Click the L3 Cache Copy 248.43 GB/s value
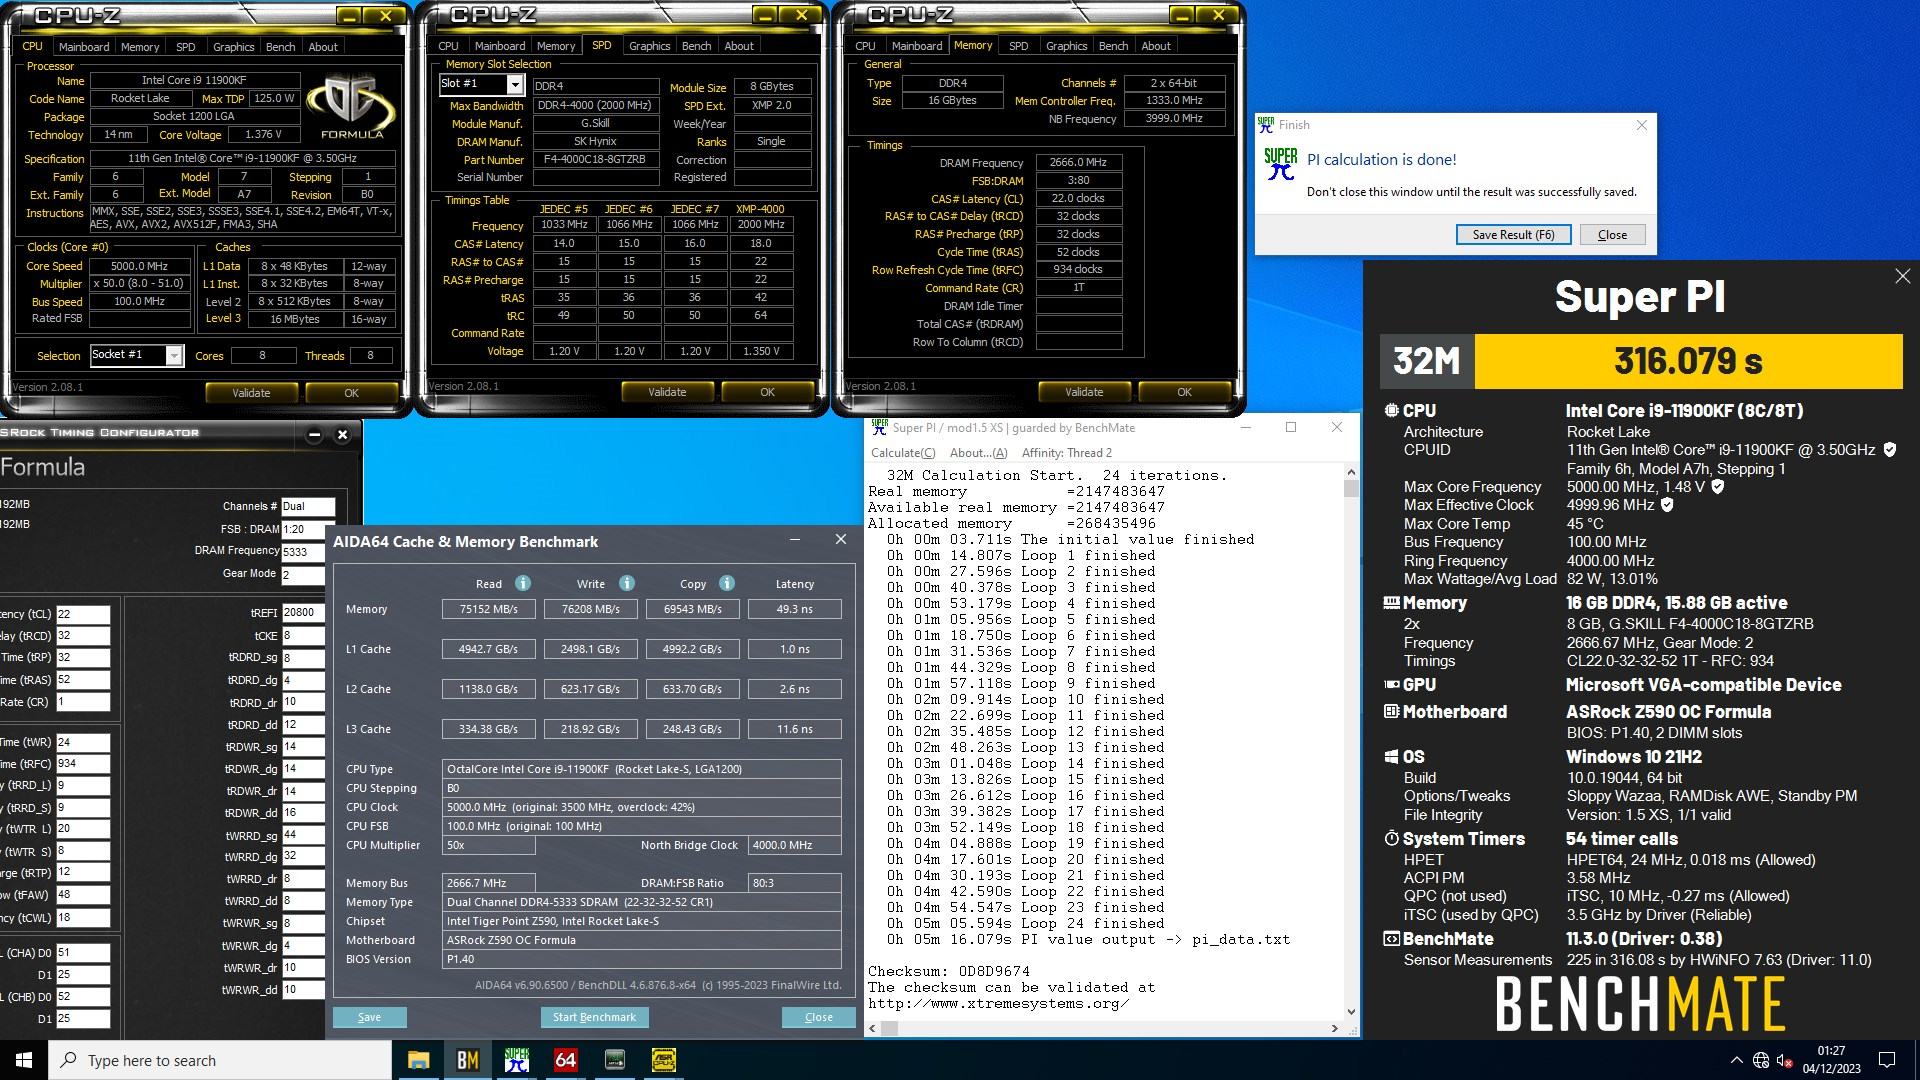 pos(691,729)
